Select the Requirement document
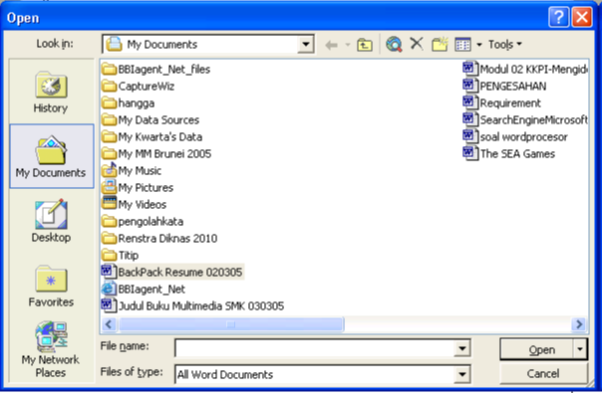The image size is (602, 393). 502,103
